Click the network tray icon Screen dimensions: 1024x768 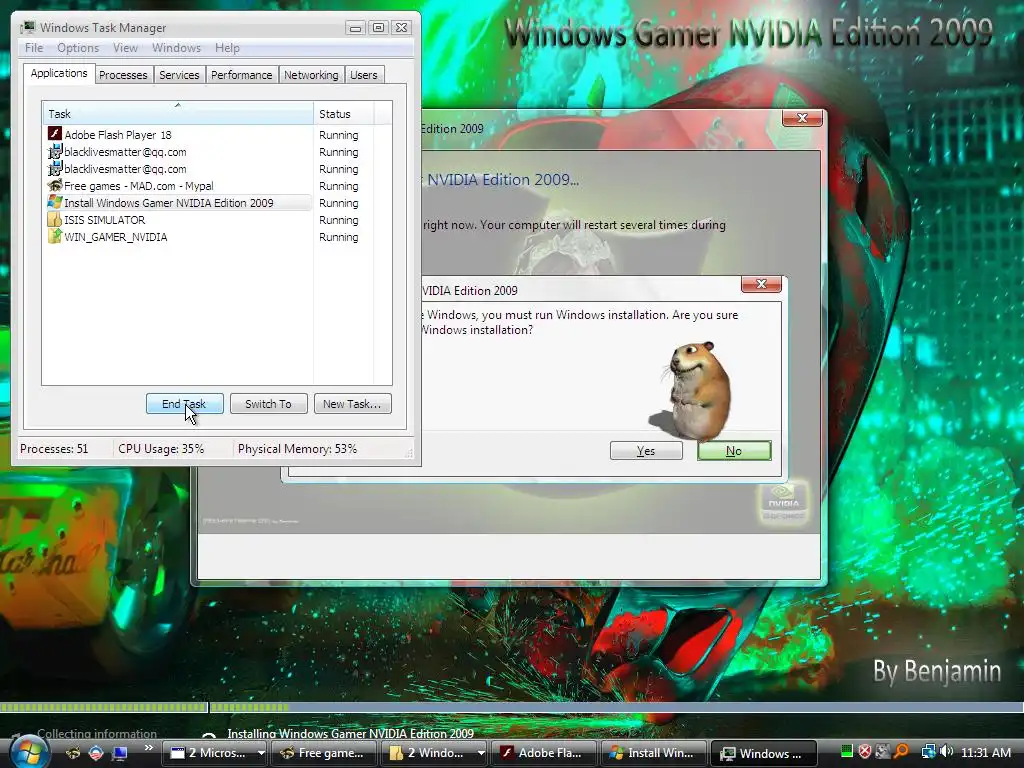tap(928, 752)
